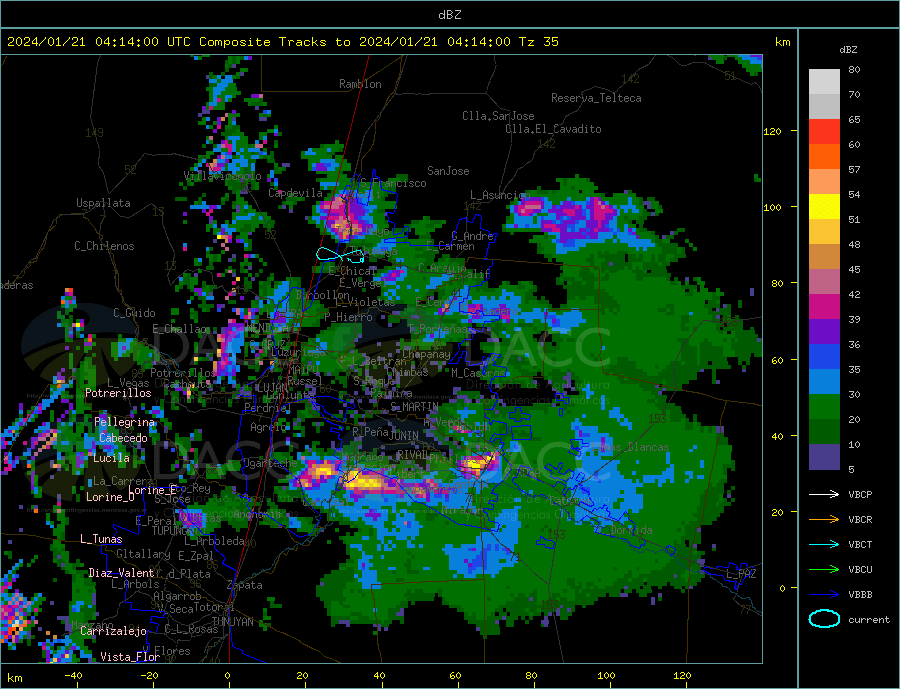Click the 'Lucila' place label

point(111,458)
